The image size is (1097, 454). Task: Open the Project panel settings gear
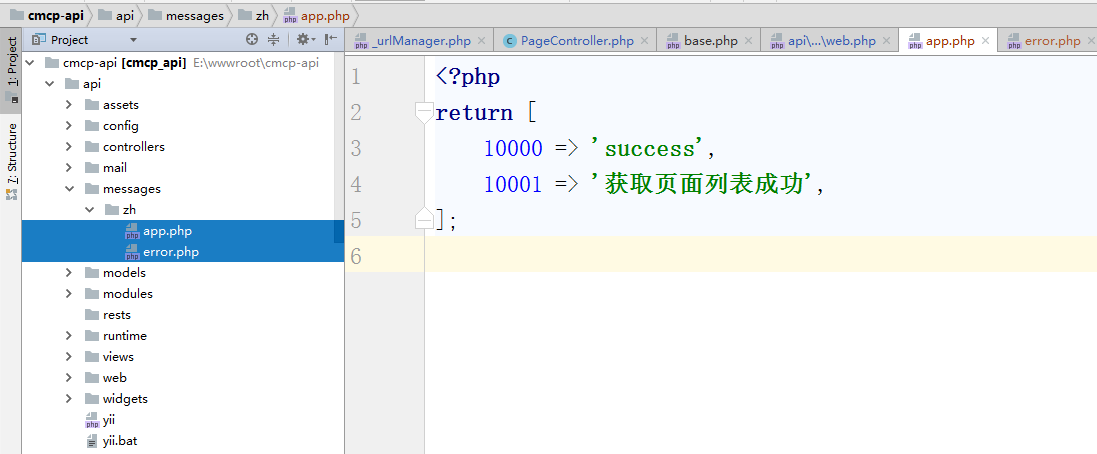(x=306, y=39)
